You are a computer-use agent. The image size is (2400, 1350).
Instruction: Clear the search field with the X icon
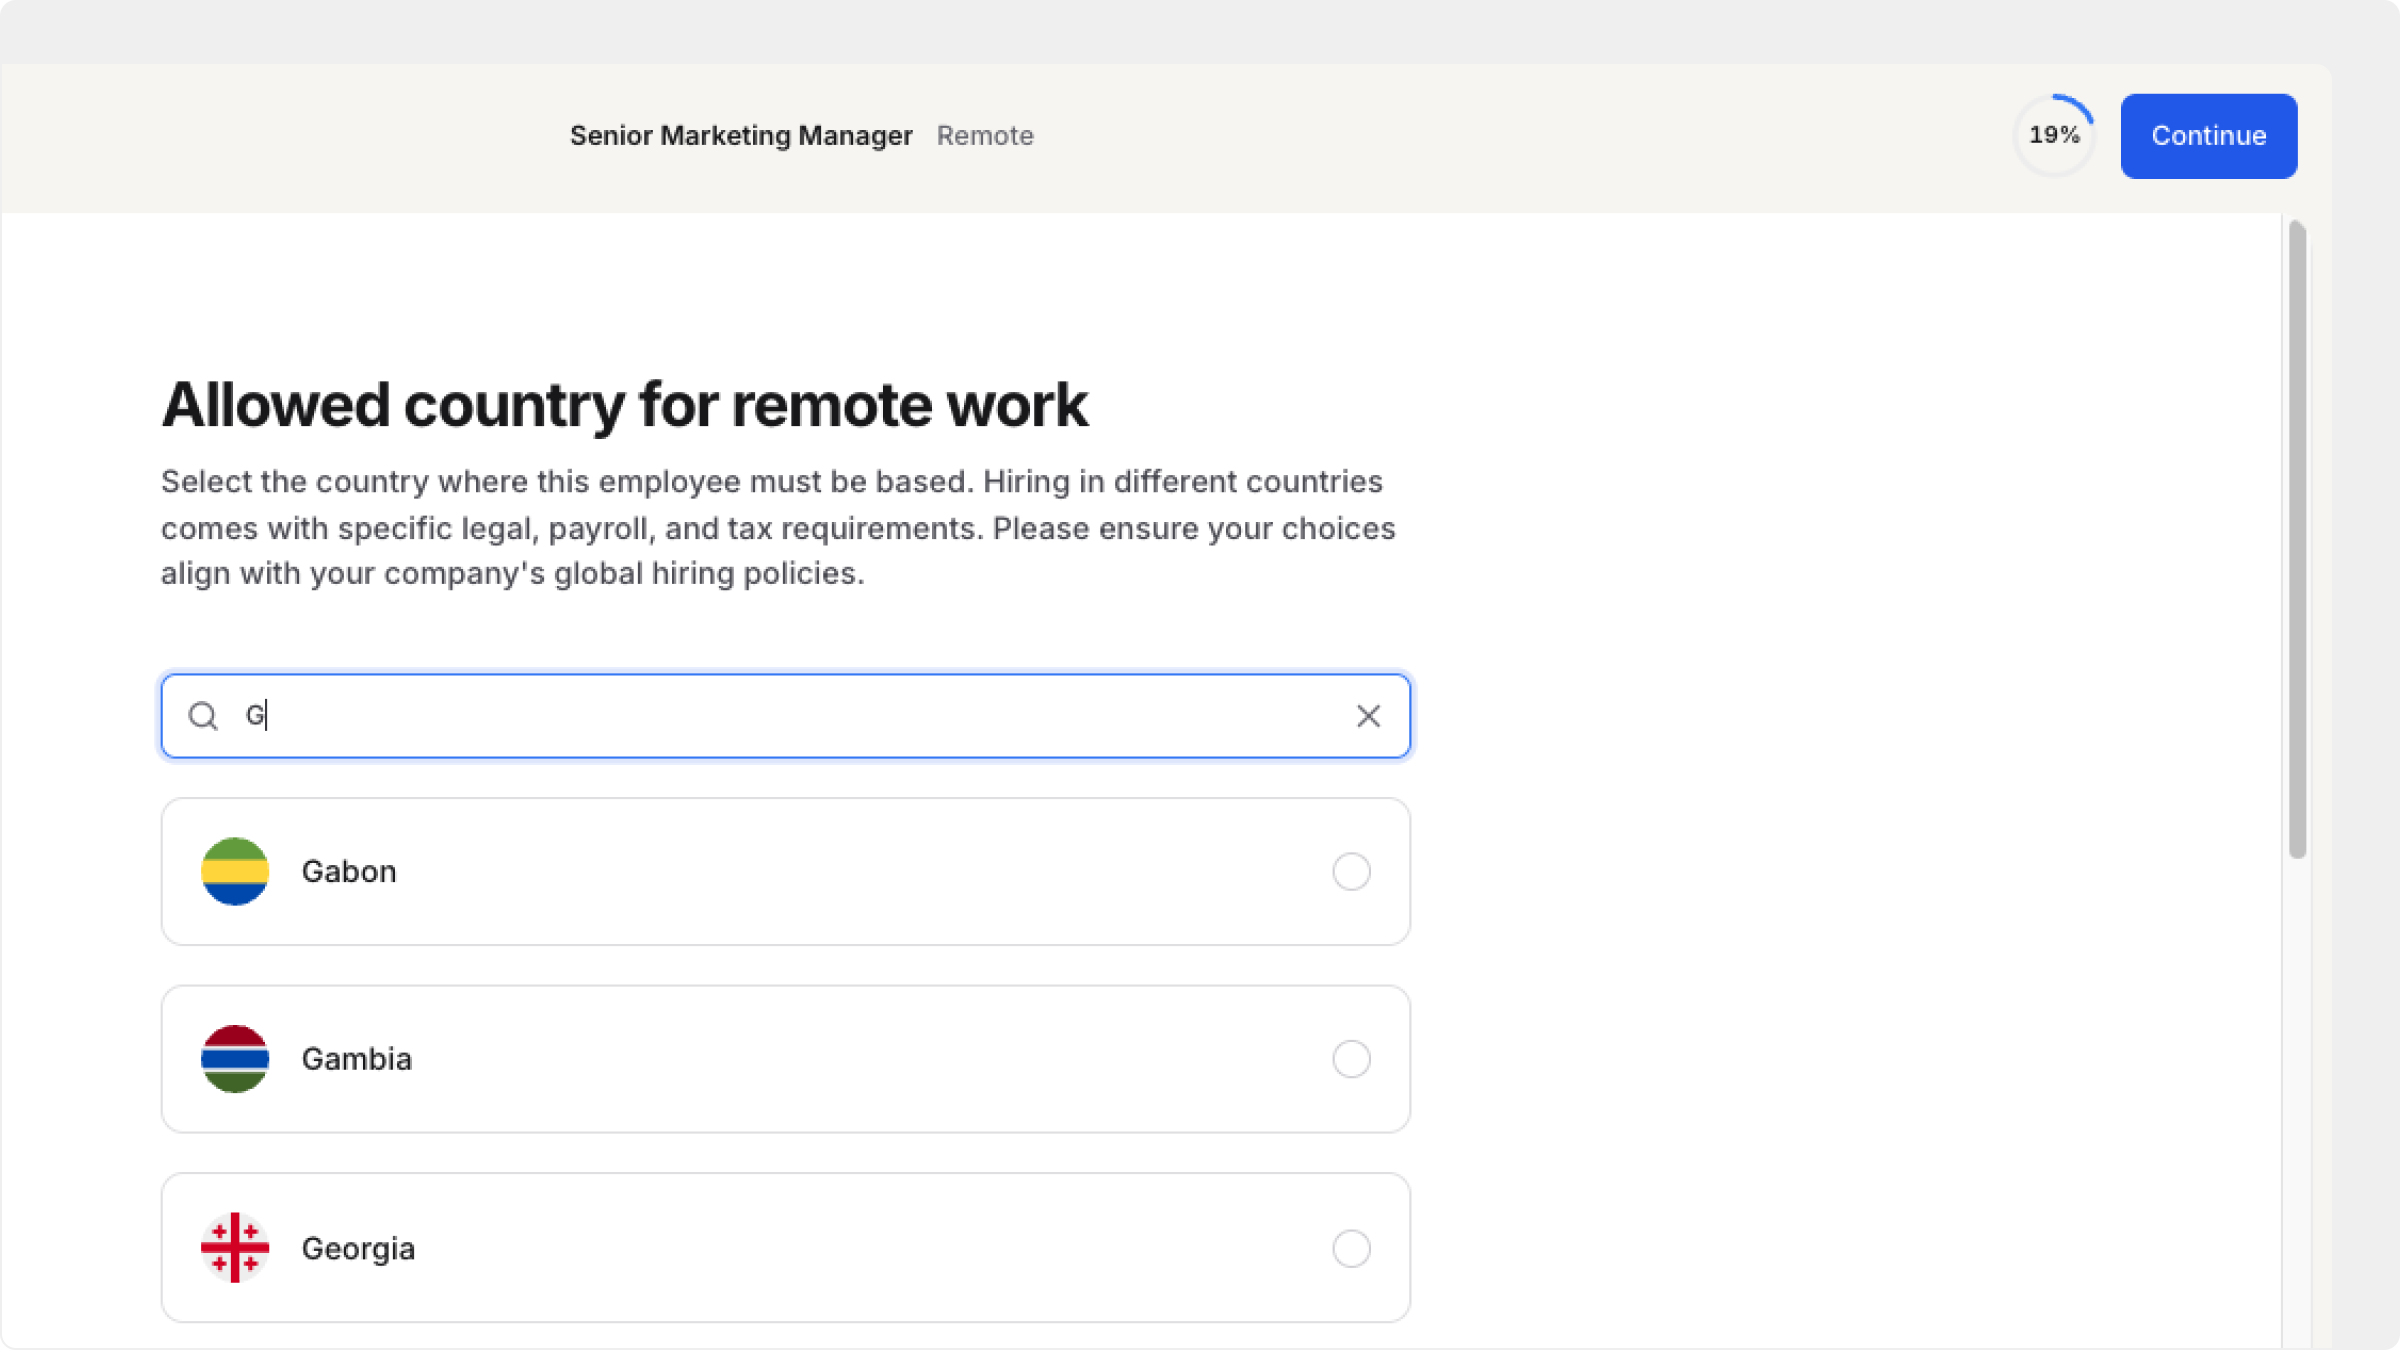pos(1368,716)
